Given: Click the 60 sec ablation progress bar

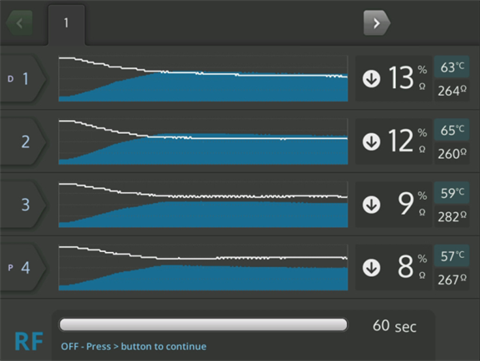Looking at the screenshot, I should (203, 325).
